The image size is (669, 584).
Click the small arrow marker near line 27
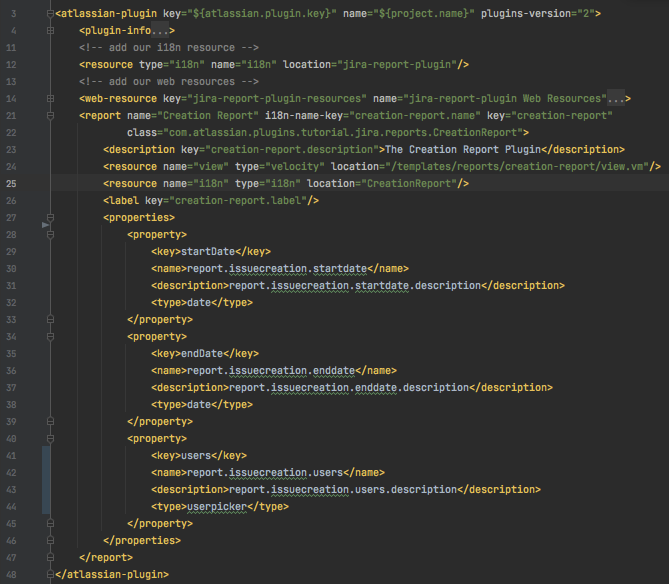tap(45, 225)
